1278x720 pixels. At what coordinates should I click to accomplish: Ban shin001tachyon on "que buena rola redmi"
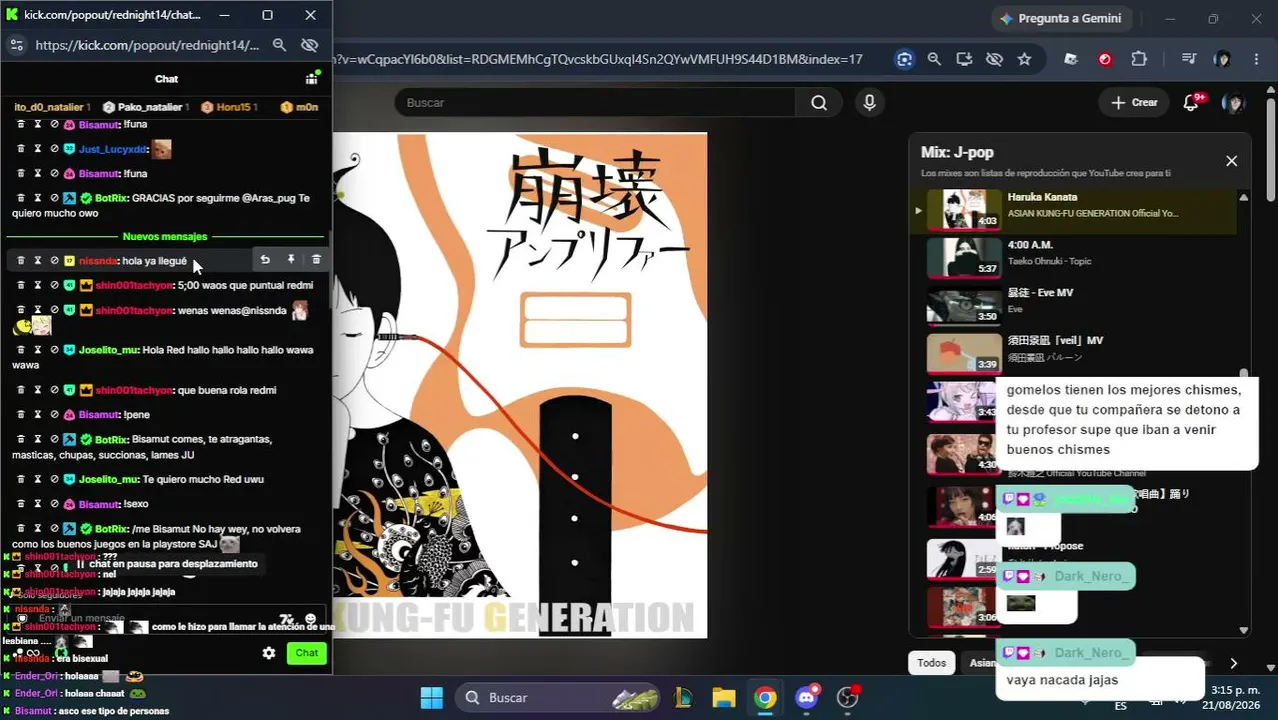[54, 390]
